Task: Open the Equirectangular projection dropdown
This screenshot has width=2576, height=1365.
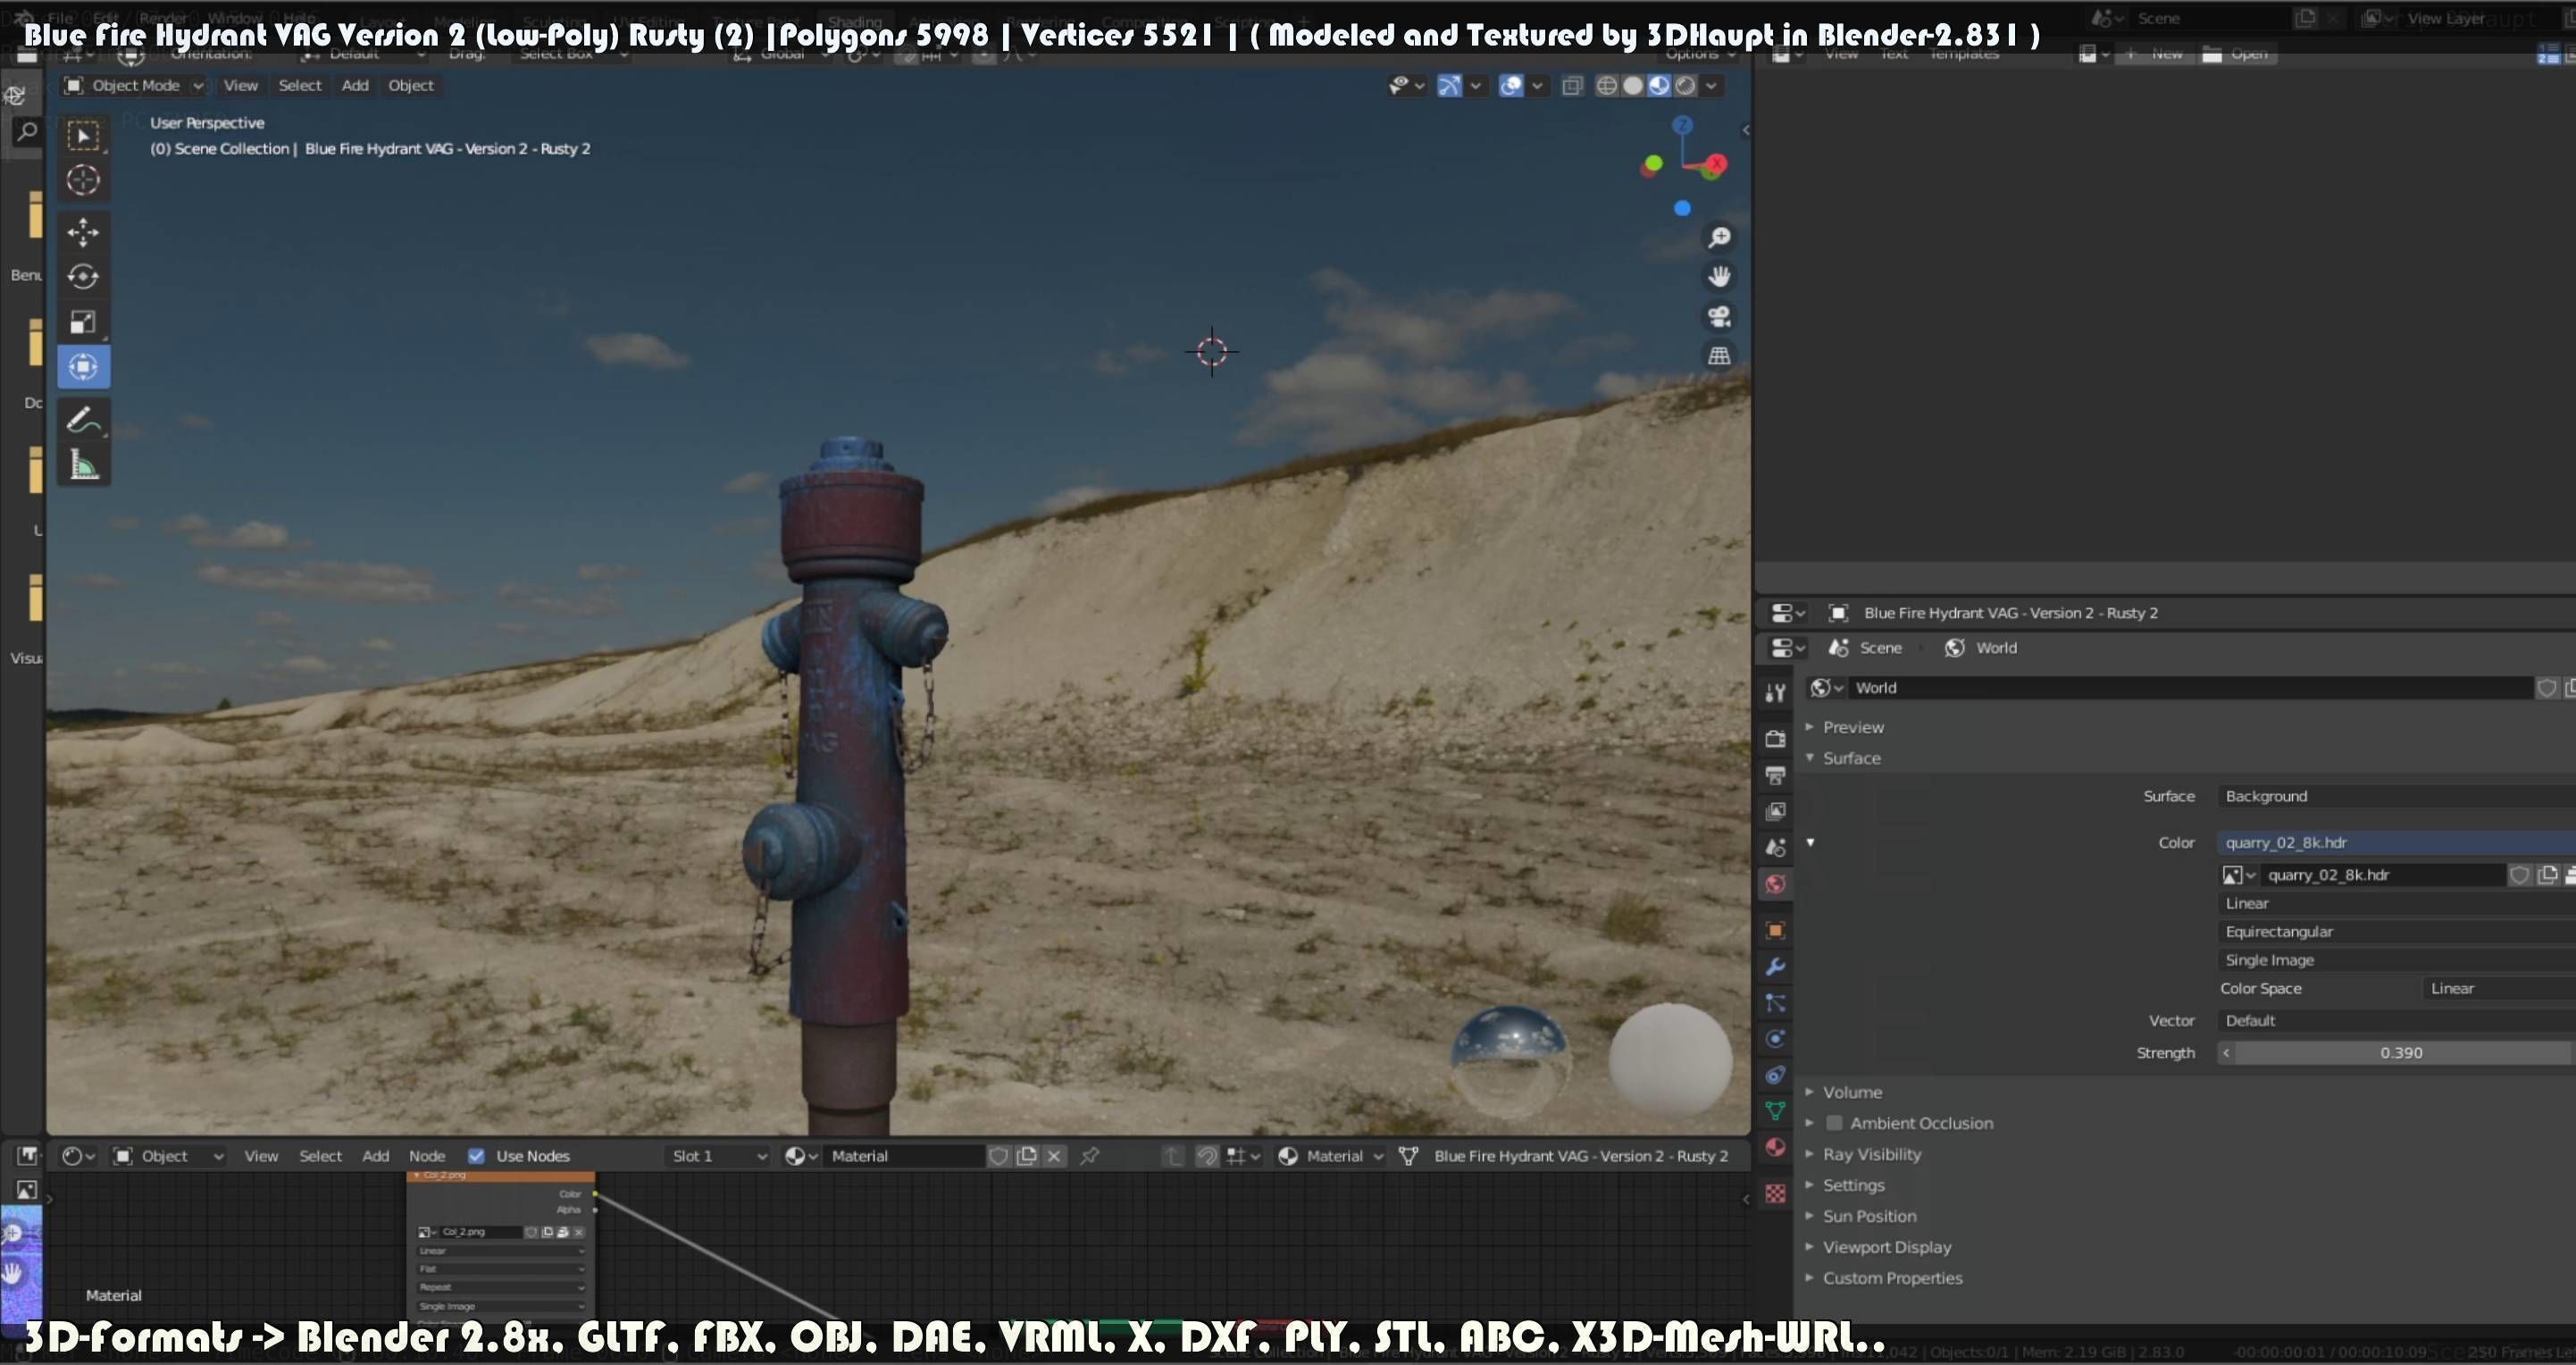Action: coord(2396,931)
